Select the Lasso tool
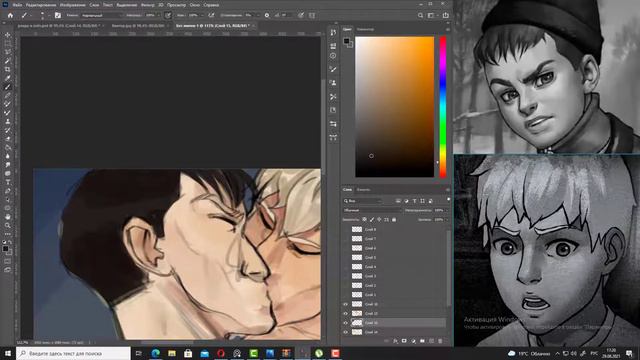 (8, 52)
